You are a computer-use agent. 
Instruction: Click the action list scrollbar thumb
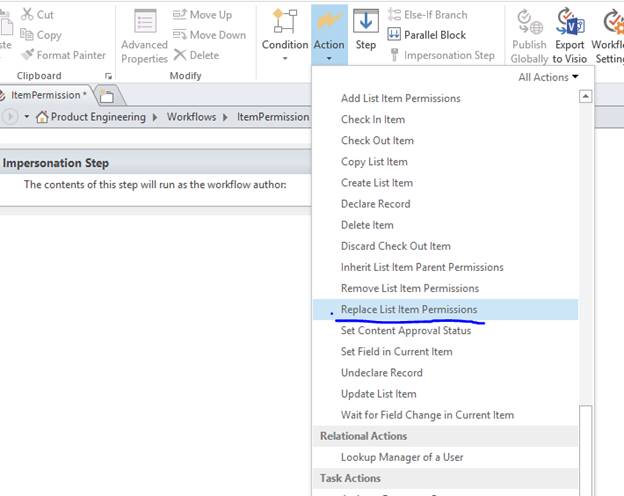pos(585,450)
